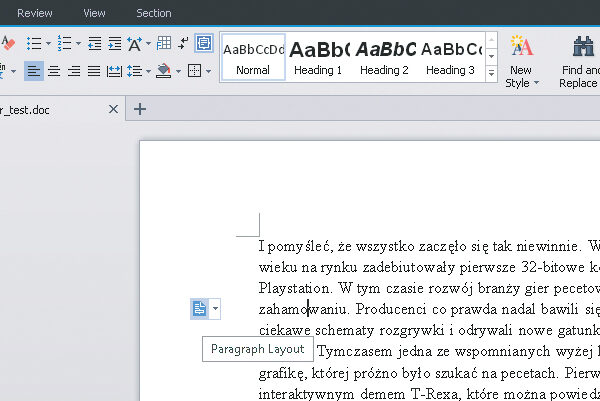
Task: Open the Review ribbon tab
Action: pyautogui.click(x=35, y=13)
